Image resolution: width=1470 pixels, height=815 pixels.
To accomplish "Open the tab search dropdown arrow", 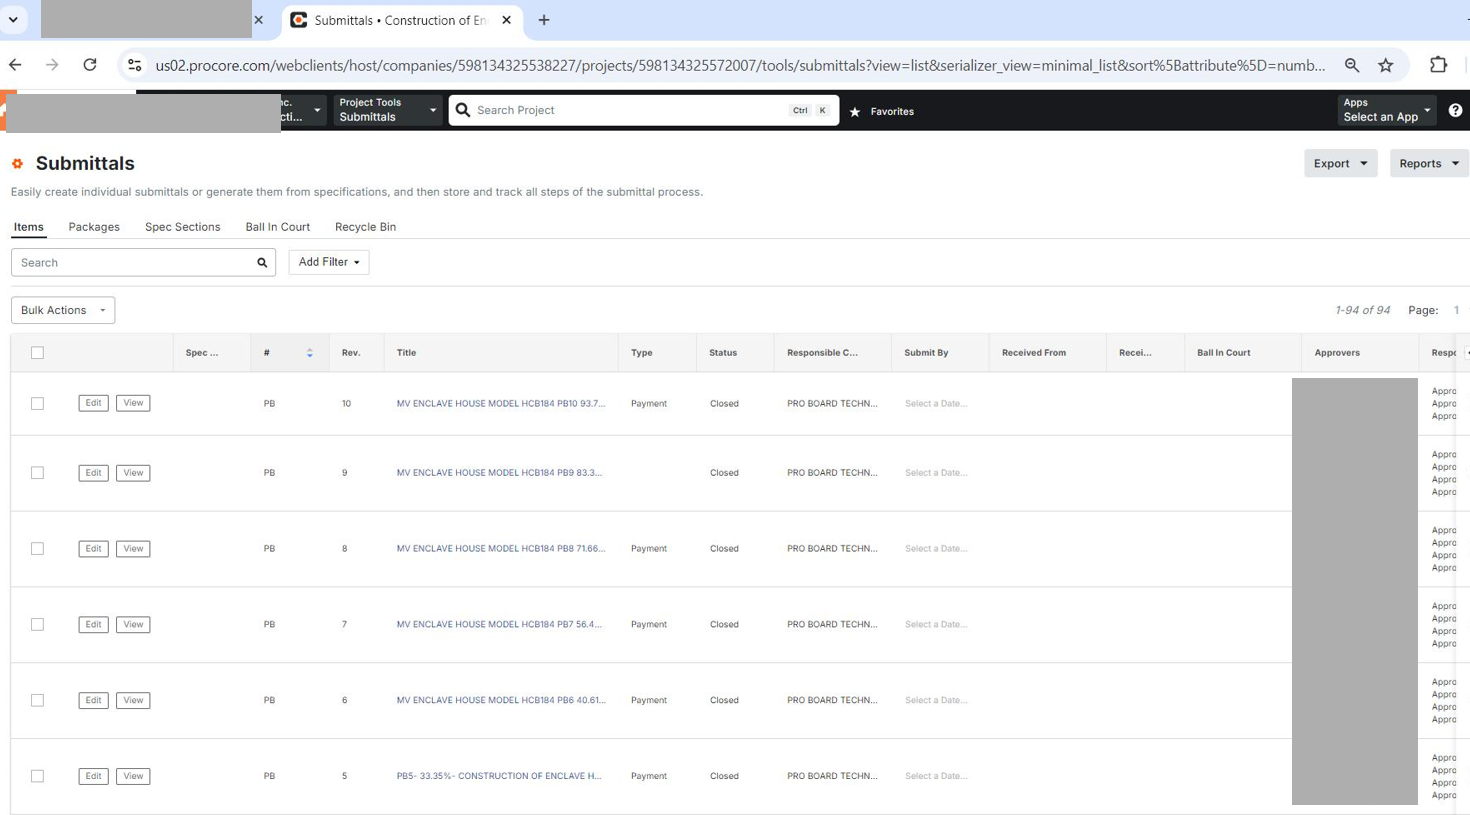I will tap(13, 20).
